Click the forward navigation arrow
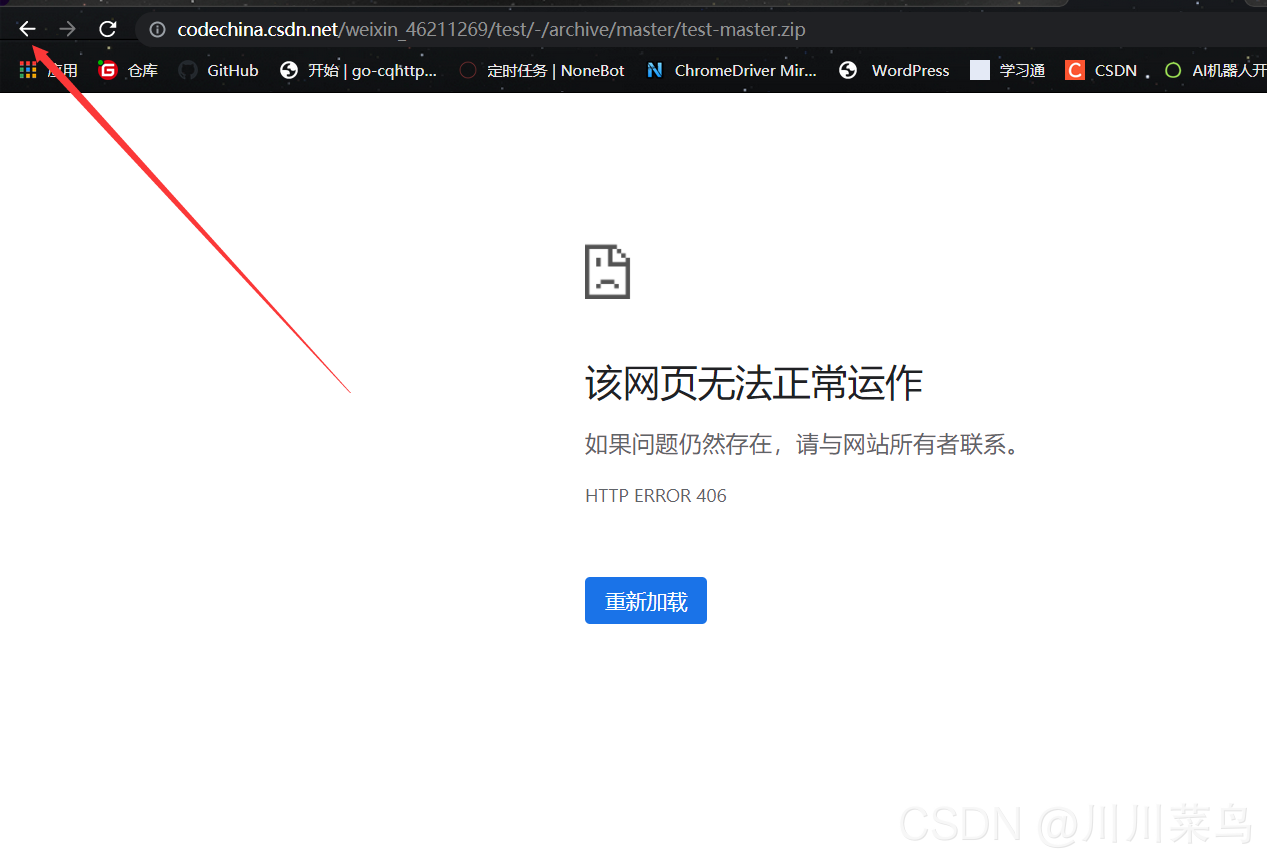 pyautogui.click(x=67, y=29)
